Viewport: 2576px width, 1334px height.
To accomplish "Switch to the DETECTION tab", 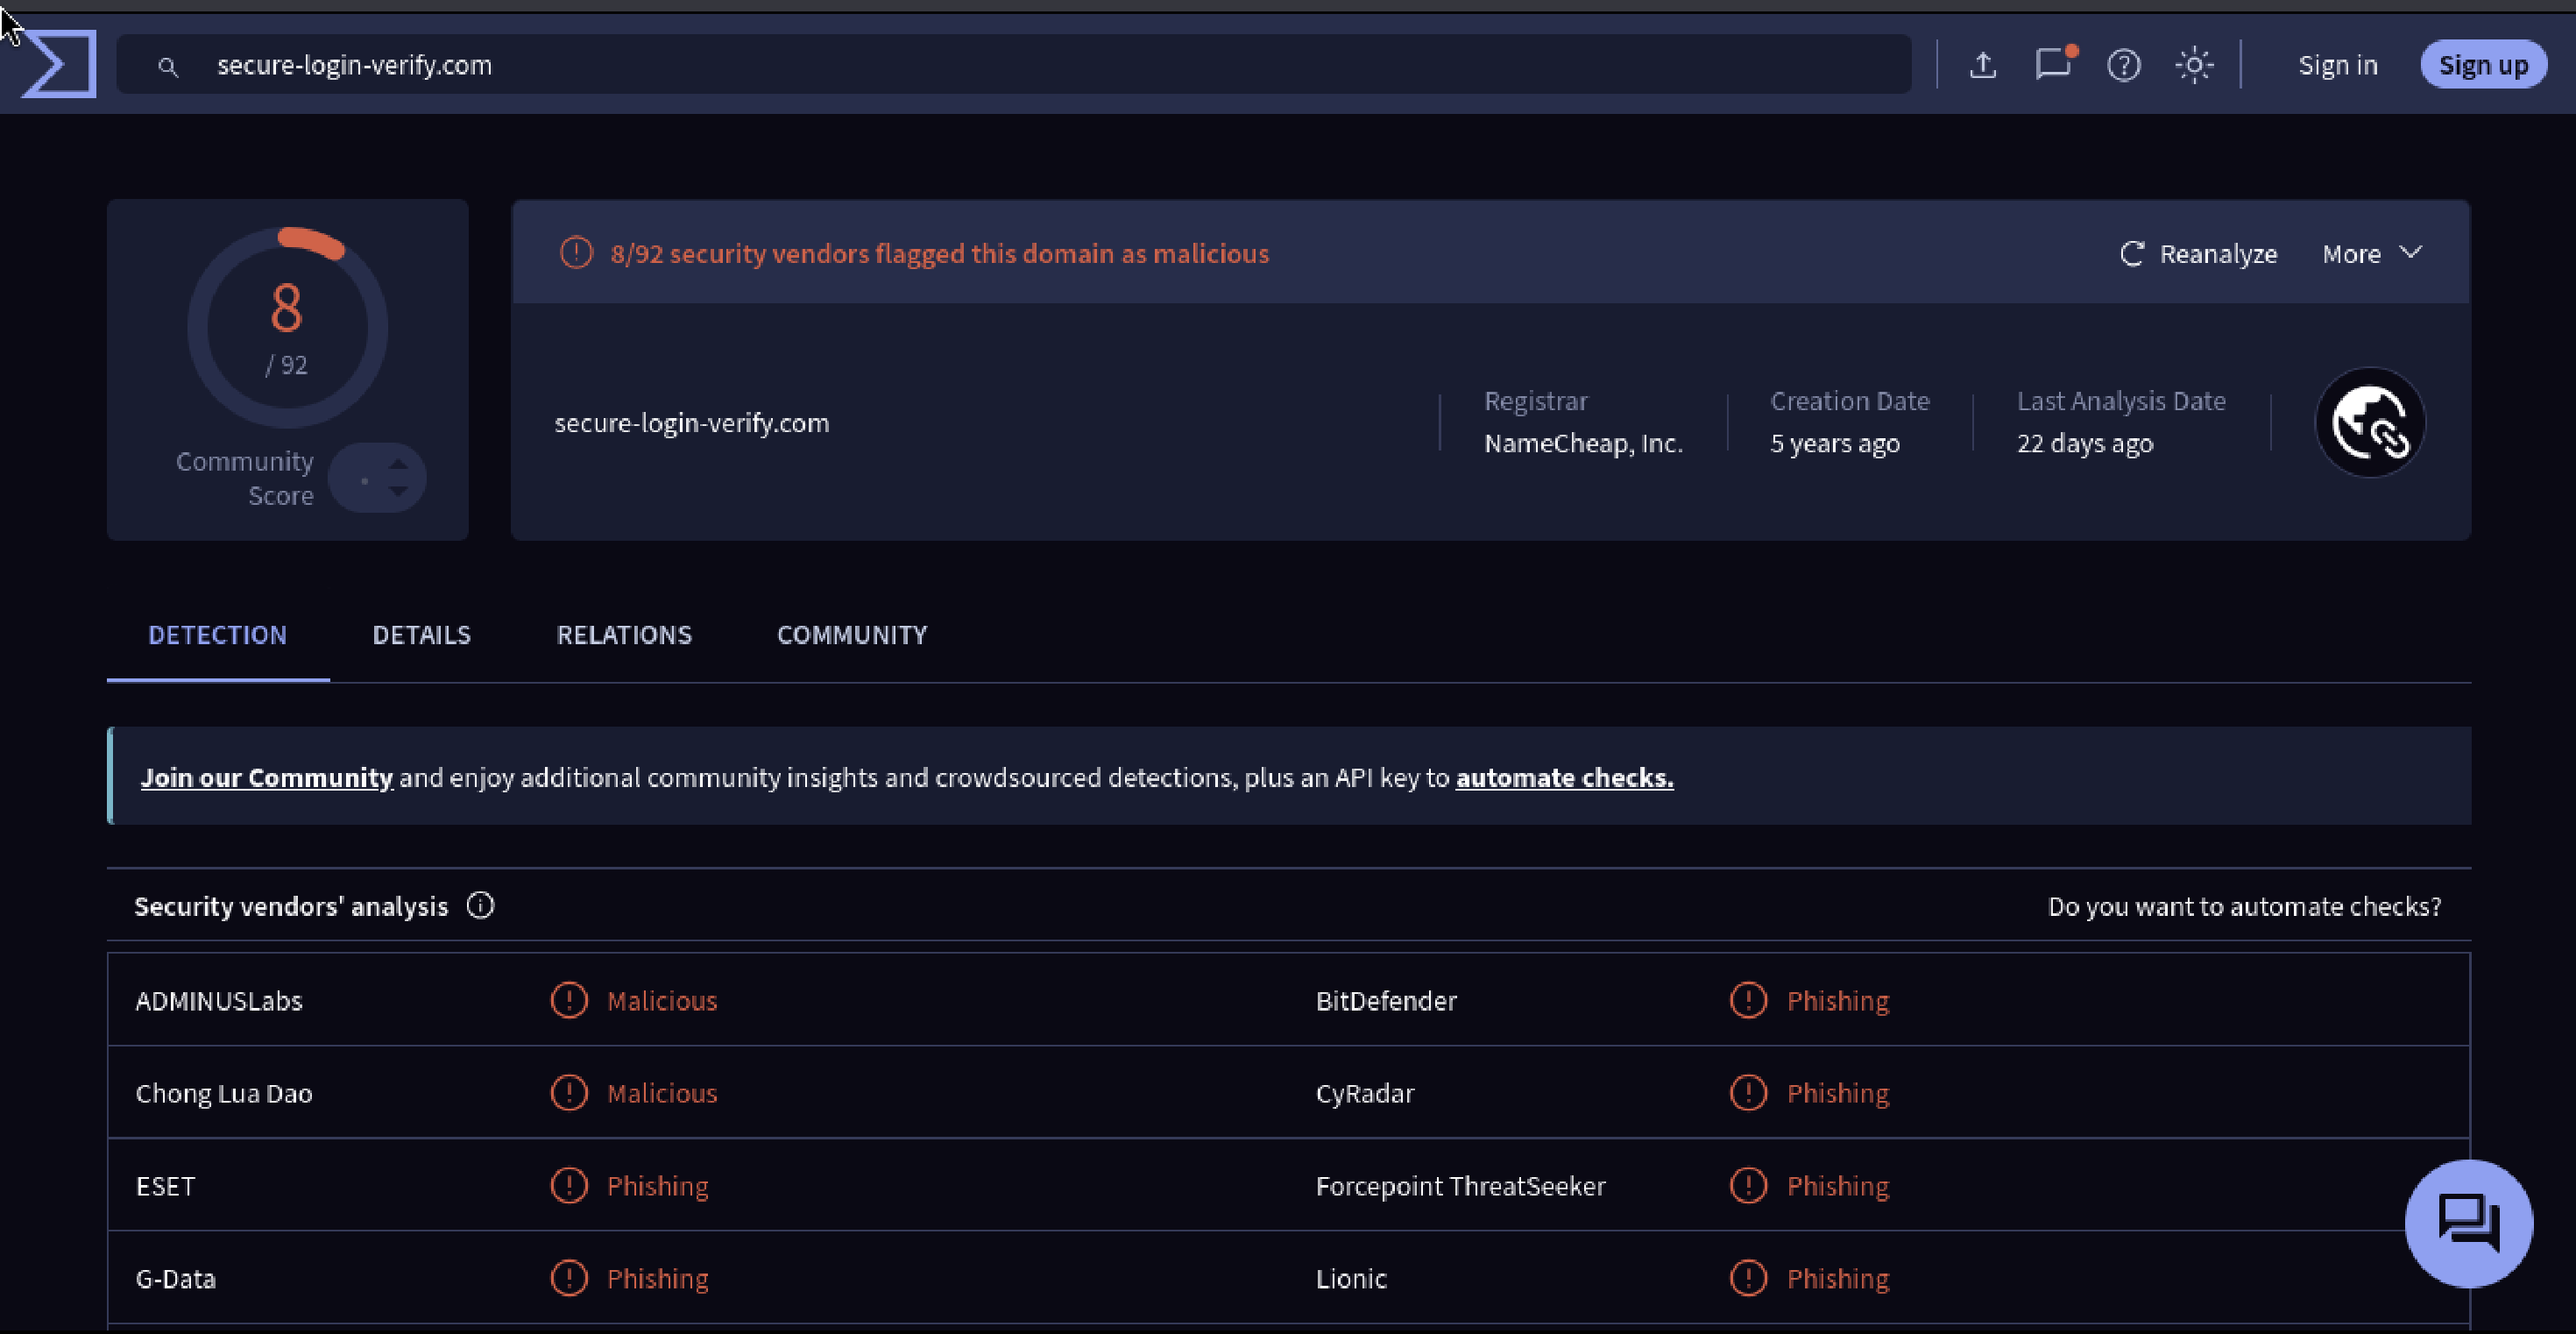I will (x=217, y=635).
